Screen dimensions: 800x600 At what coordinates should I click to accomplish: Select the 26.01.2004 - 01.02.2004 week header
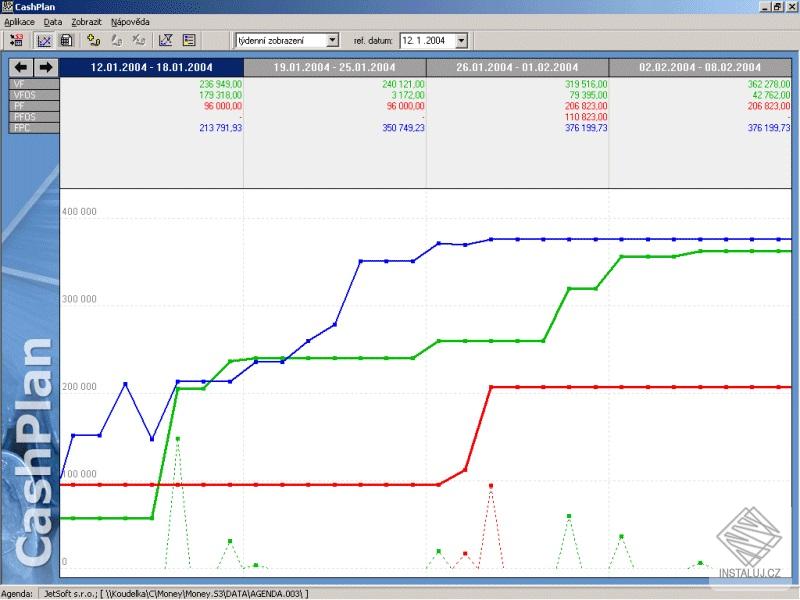coord(517,67)
